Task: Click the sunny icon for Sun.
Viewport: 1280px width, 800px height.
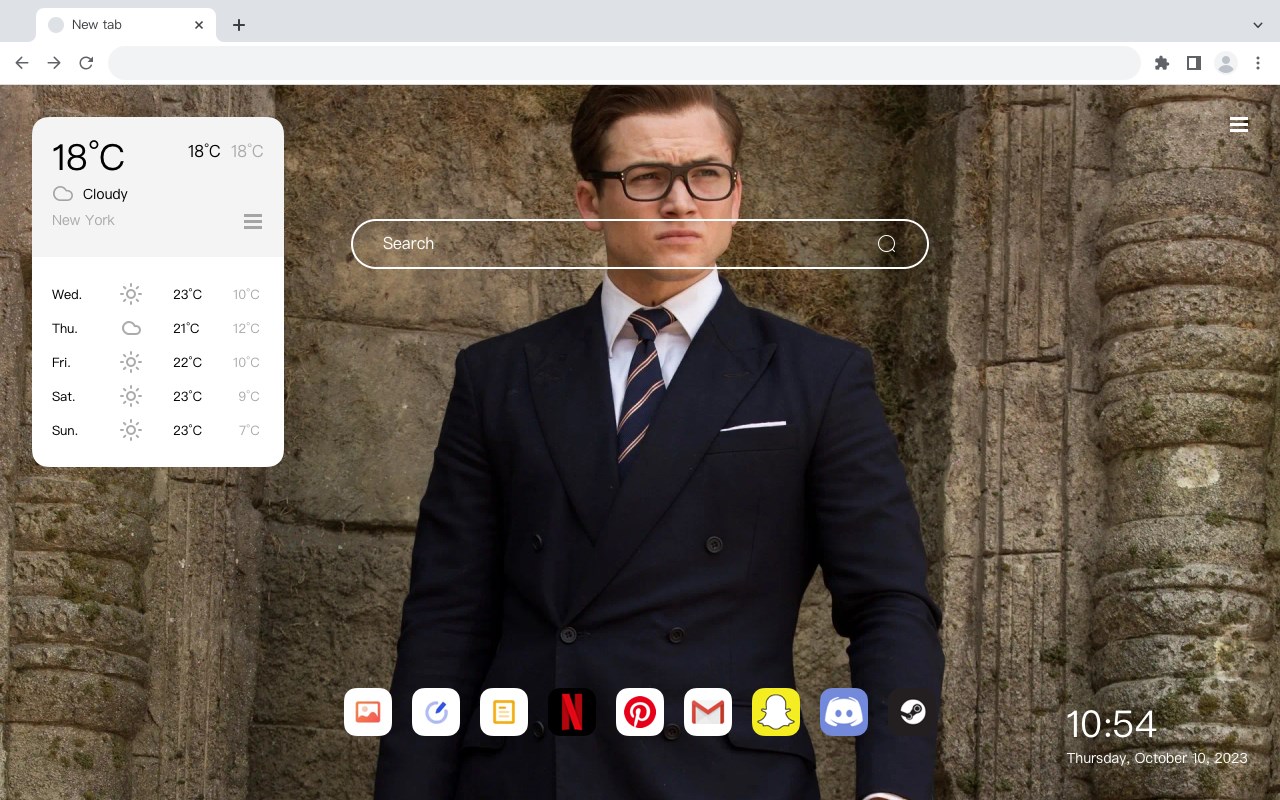Action: tap(131, 430)
